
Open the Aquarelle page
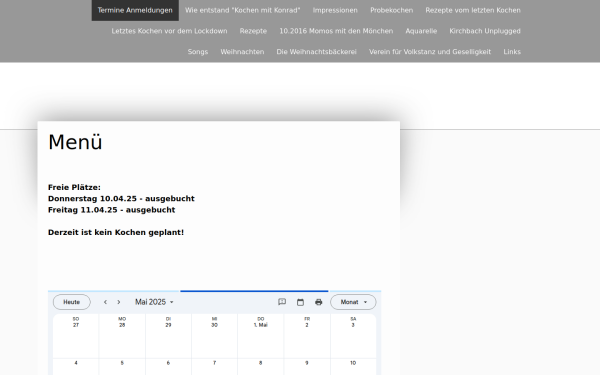pos(421,31)
